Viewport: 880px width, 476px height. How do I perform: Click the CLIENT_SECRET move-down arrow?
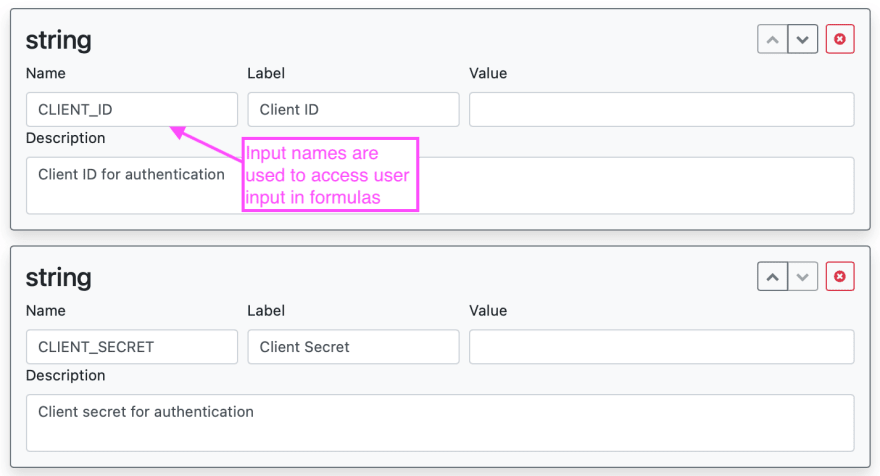[803, 277]
